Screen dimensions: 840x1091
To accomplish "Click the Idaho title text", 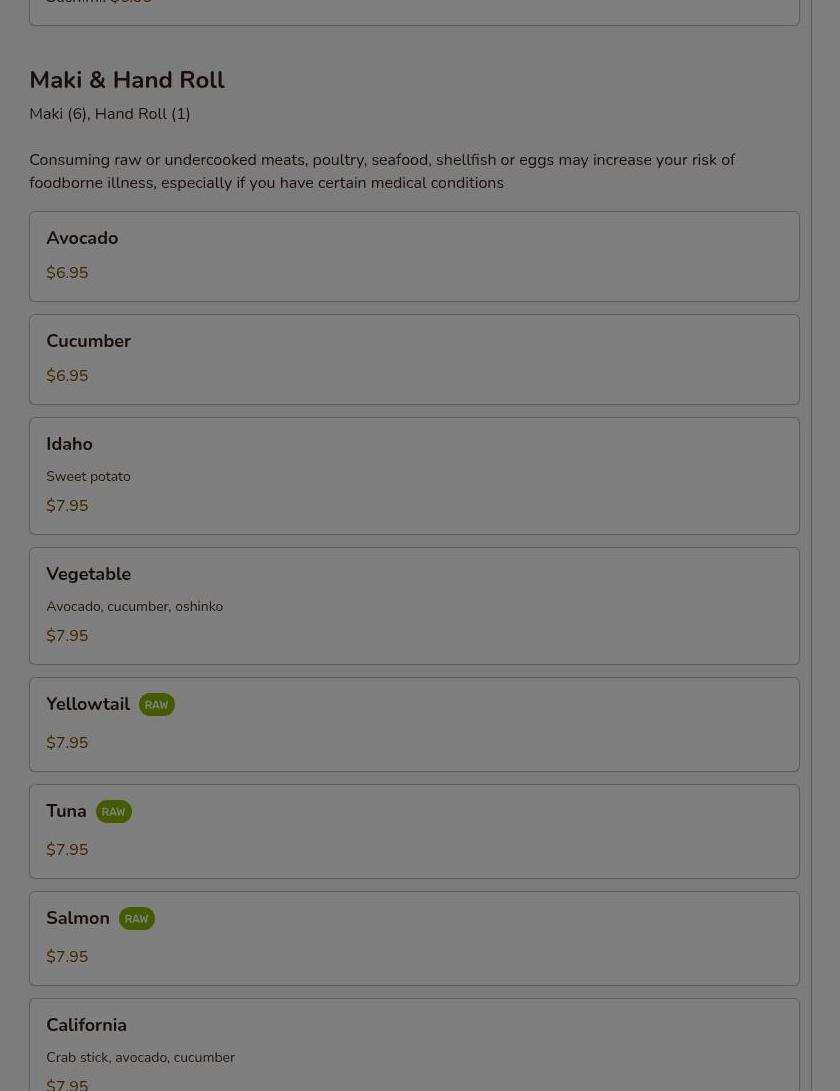I will [x=69, y=444].
